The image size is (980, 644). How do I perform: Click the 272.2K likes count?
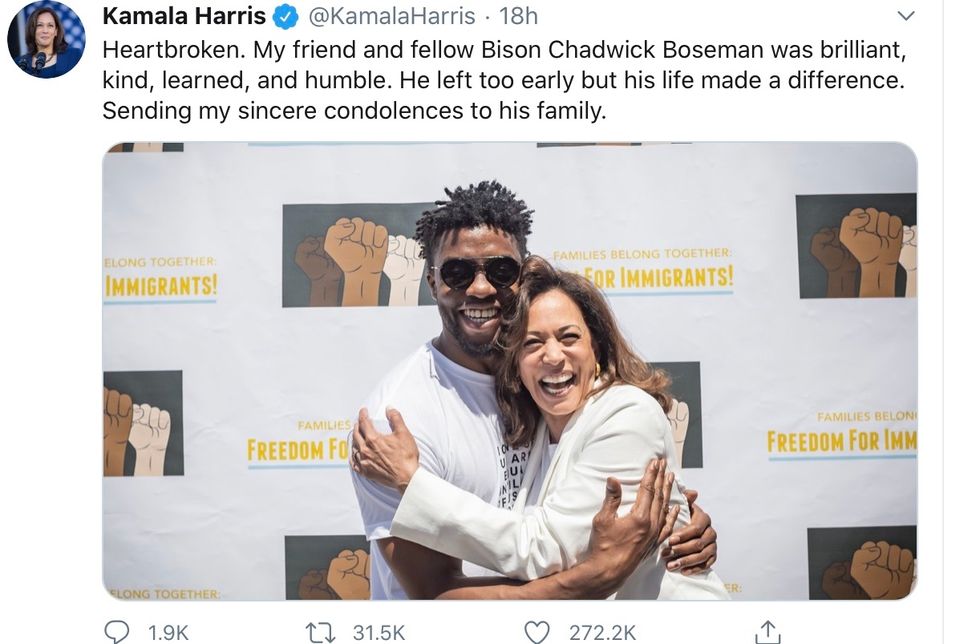(x=602, y=633)
